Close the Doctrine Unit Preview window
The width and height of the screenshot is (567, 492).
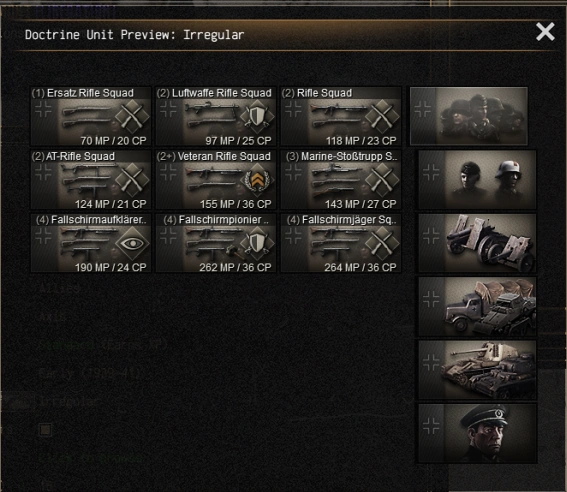point(545,32)
